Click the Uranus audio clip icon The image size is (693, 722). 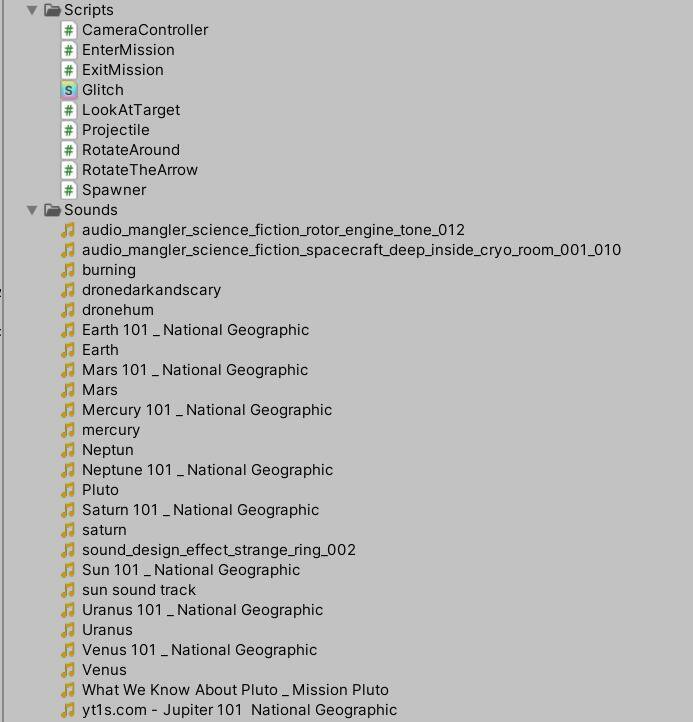(x=68, y=630)
